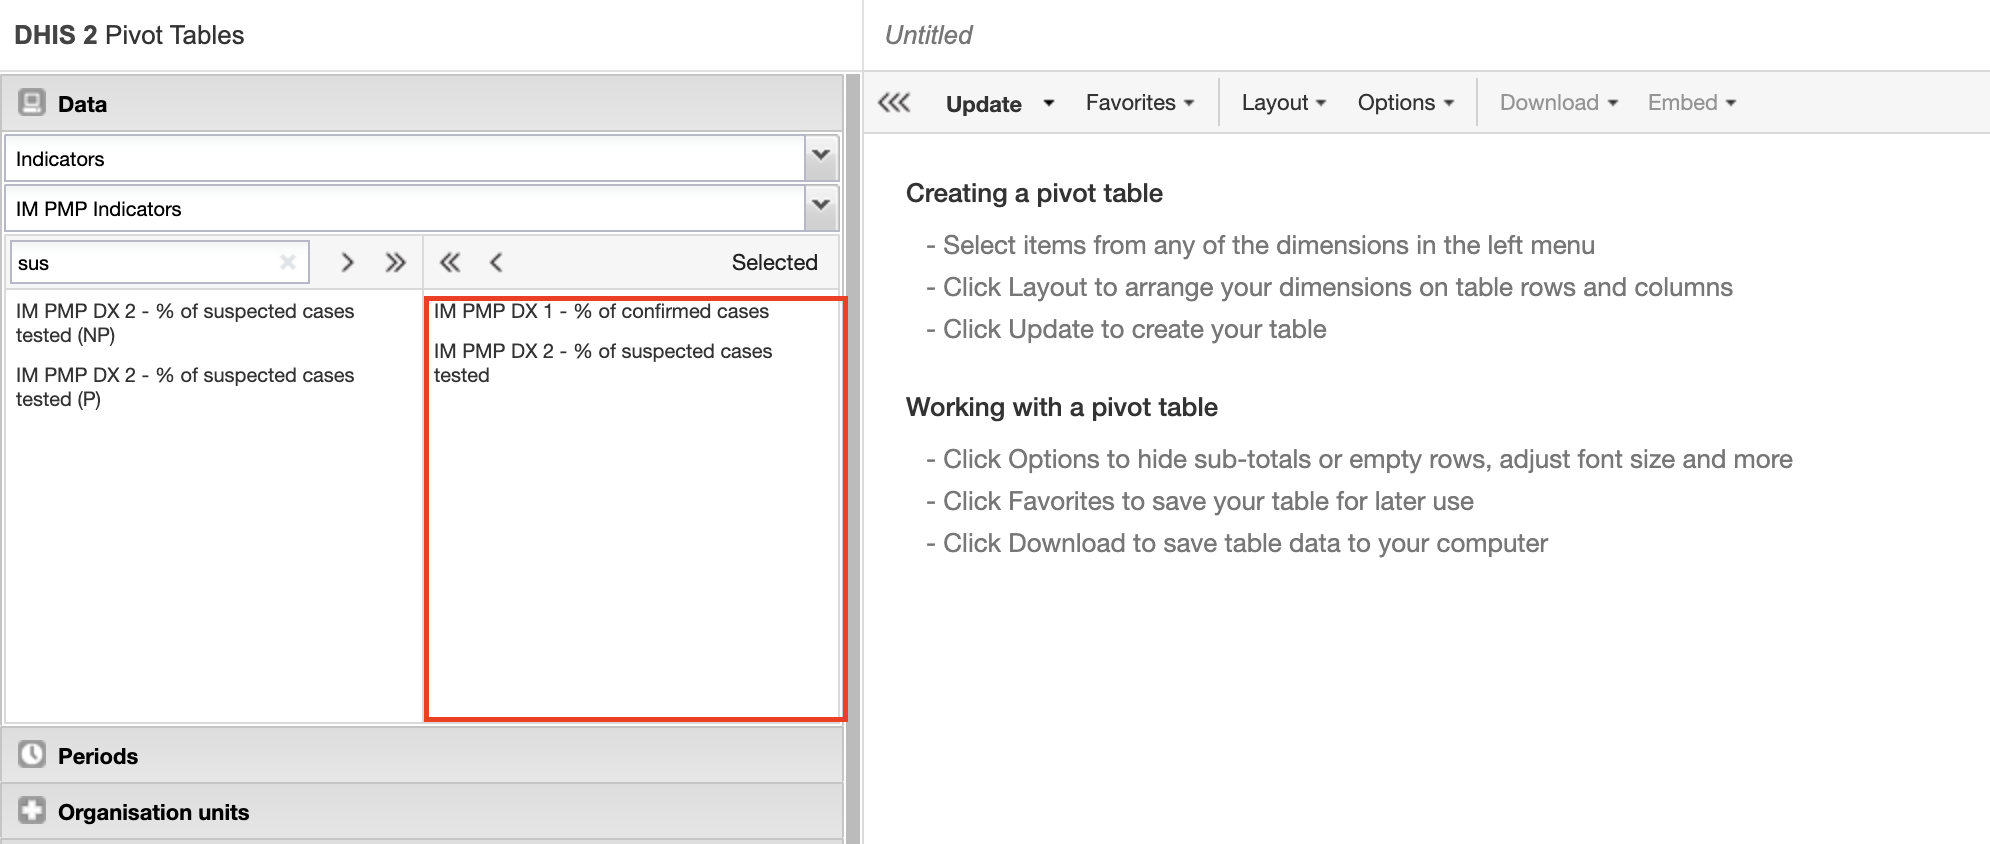Open the IM PMP Indicators group dropdown
The width and height of the screenshot is (1990, 844).
pyautogui.click(x=821, y=207)
